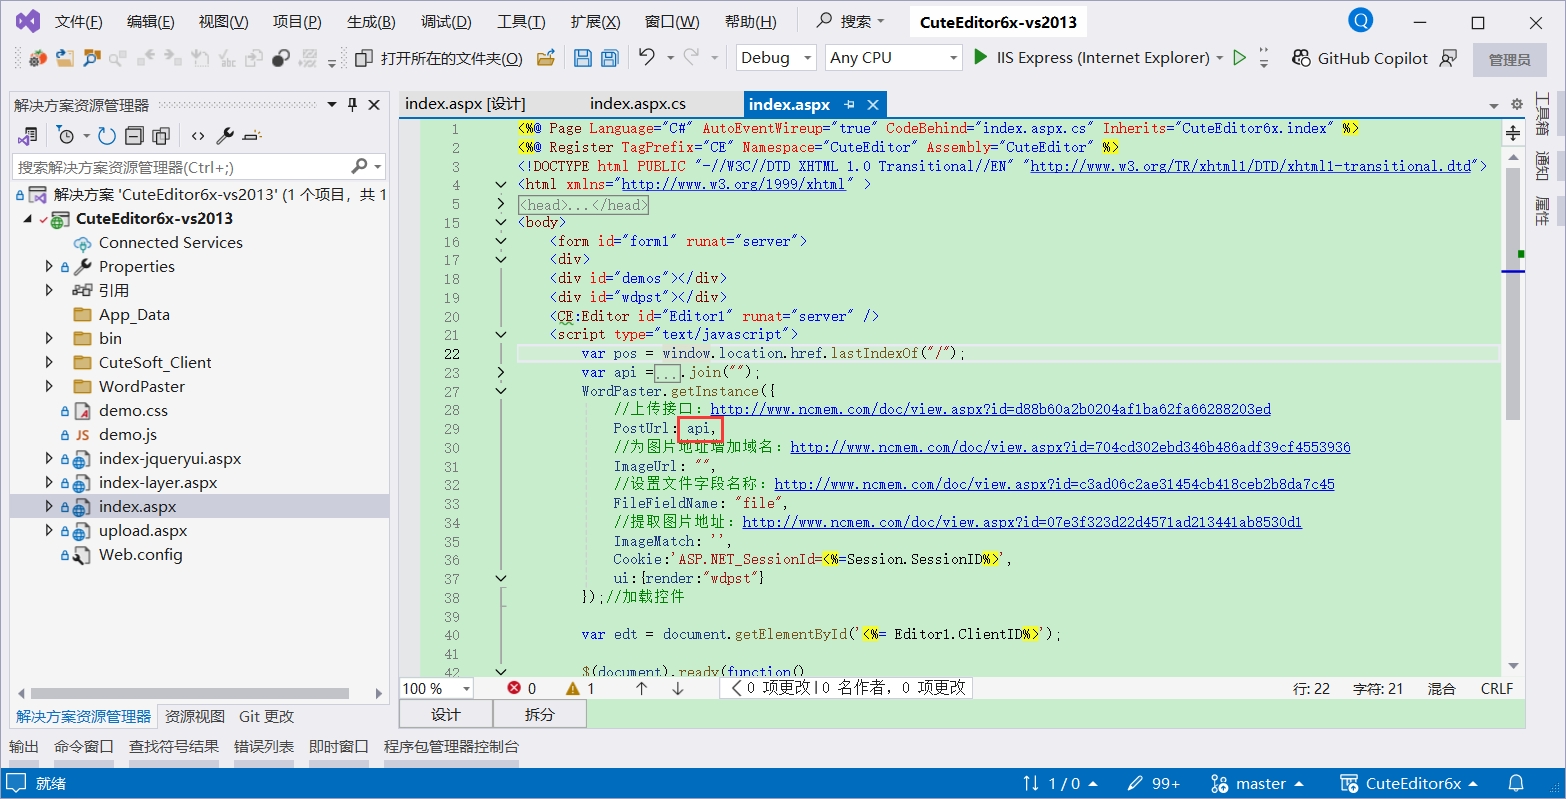Switch to the index.aspx.cs tab
The image size is (1566, 799).
[x=637, y=104]
